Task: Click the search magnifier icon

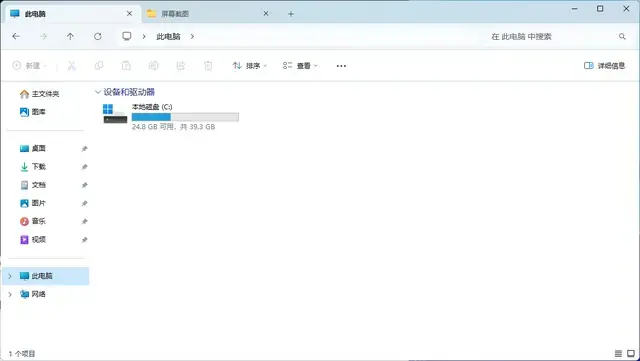Action: [x=622, y=36]
